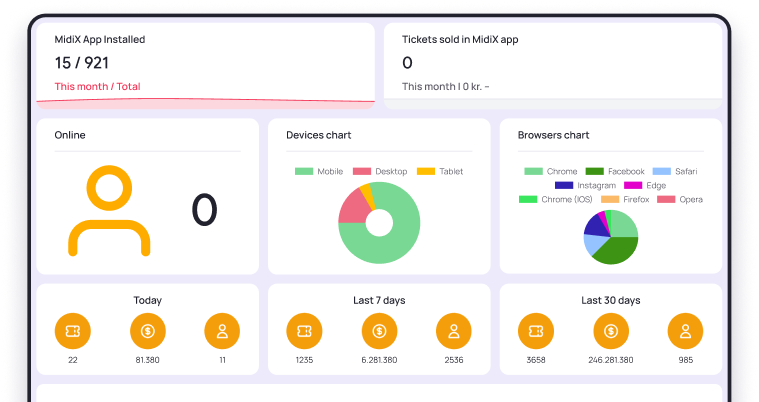This screenshot has height=402, width=759.
Task: Toggle Chrome (IOS) legend swatch
Action: [x=528, y=200]
